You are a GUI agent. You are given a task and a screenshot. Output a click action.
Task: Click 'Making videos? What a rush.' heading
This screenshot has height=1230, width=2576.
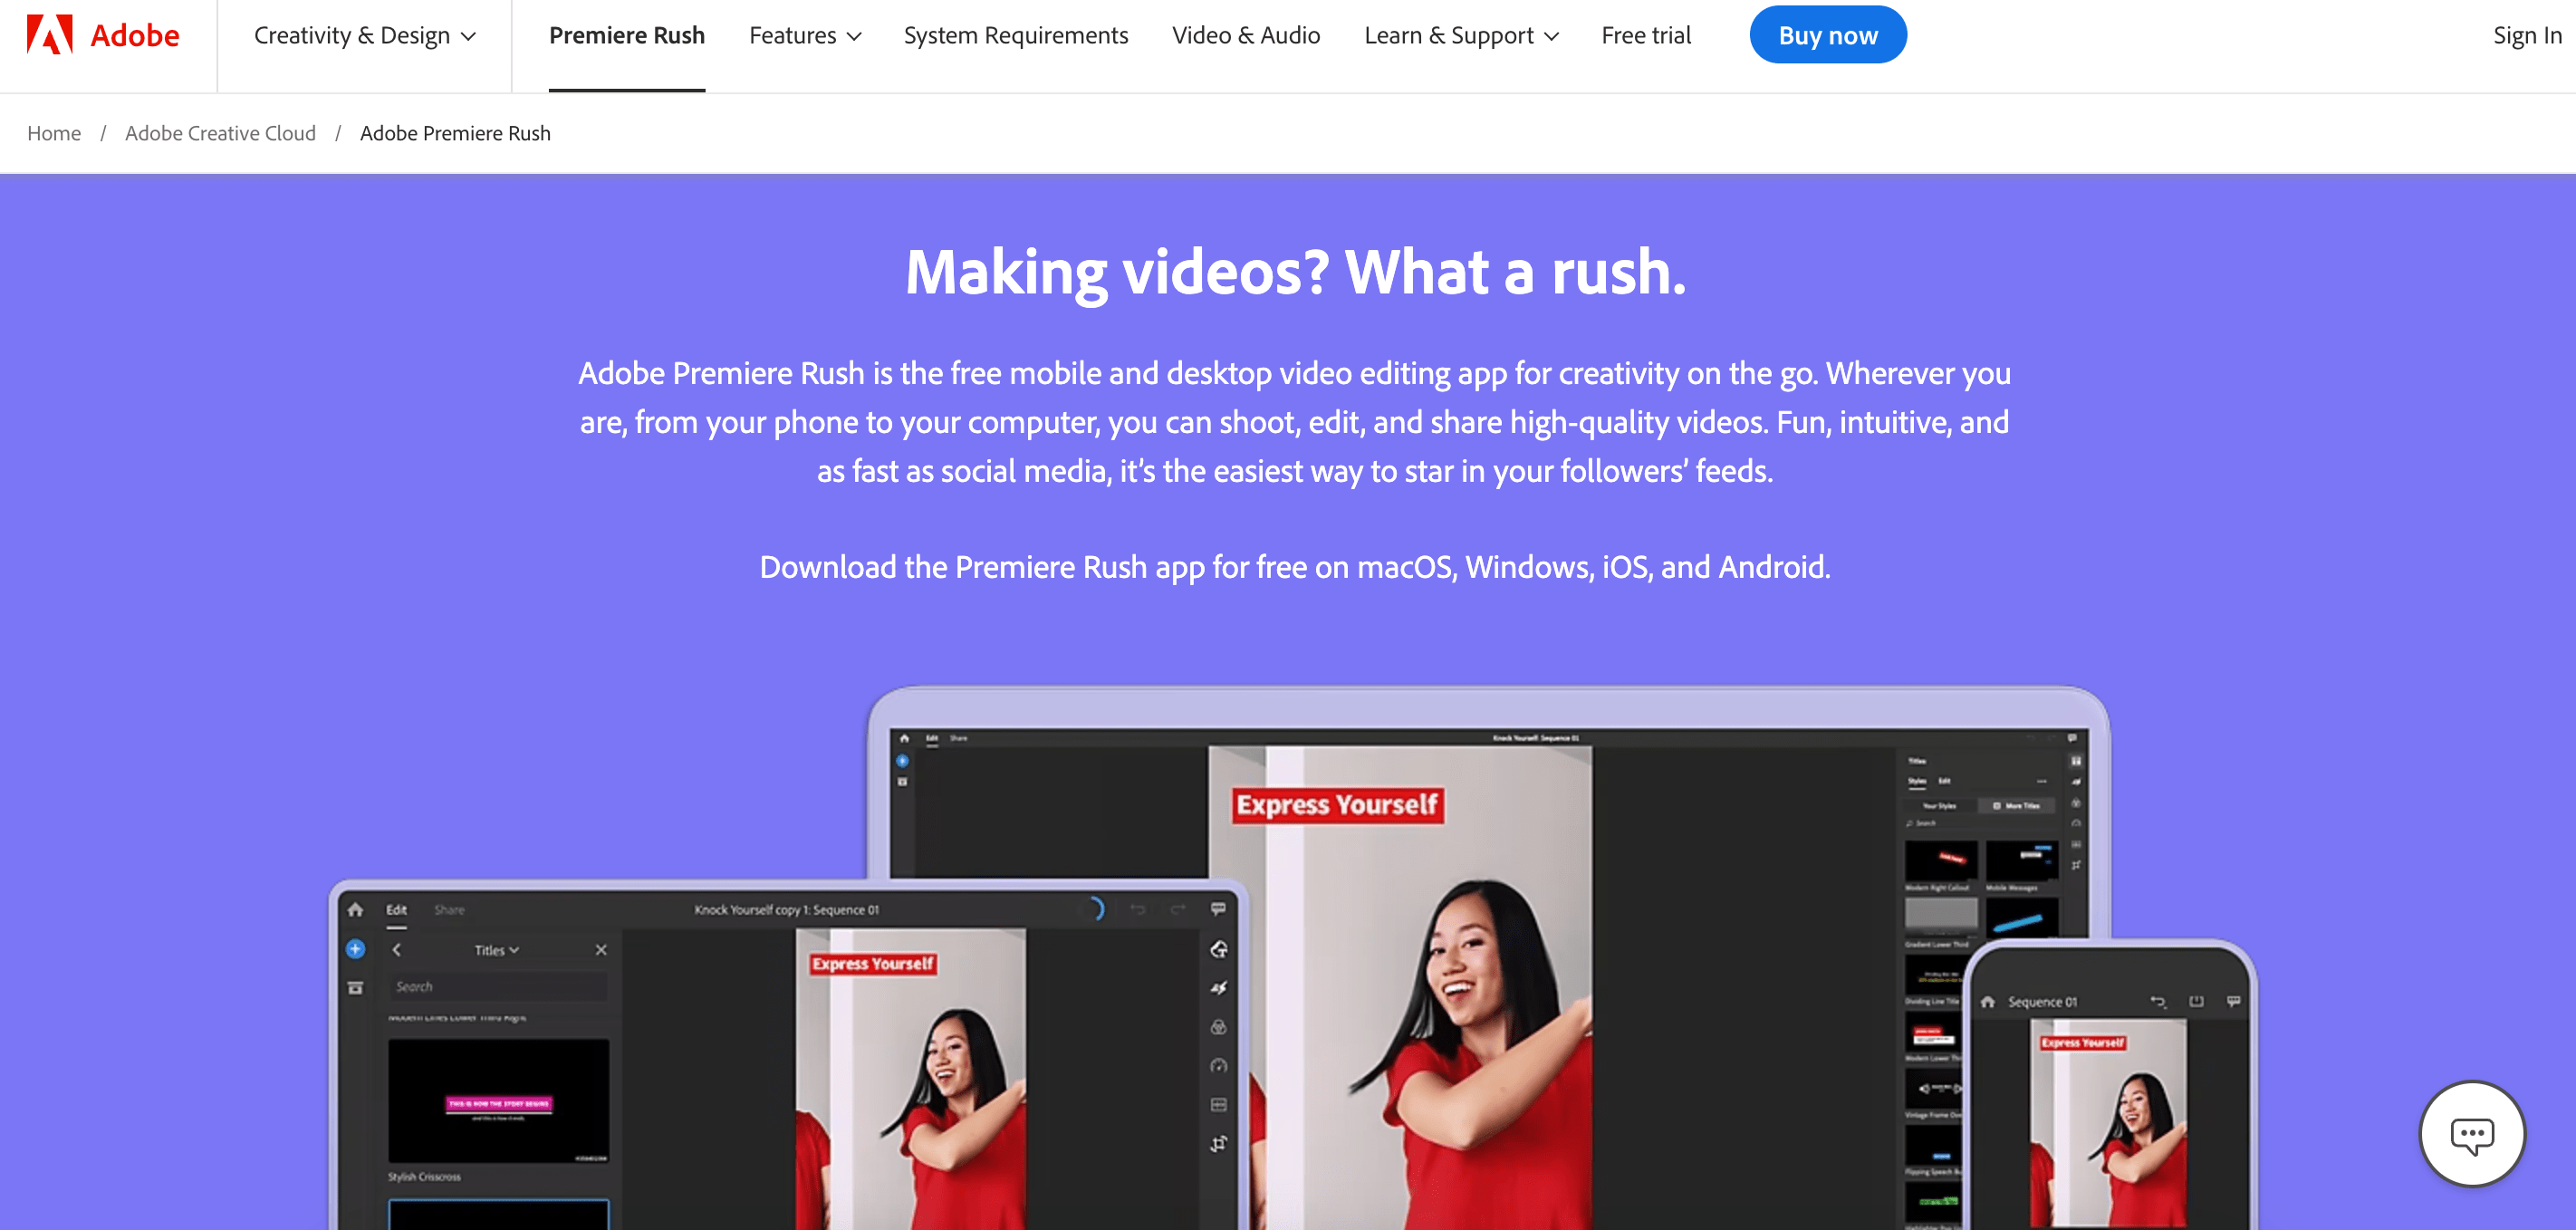pyautogui.click(x=1295, y=272)
